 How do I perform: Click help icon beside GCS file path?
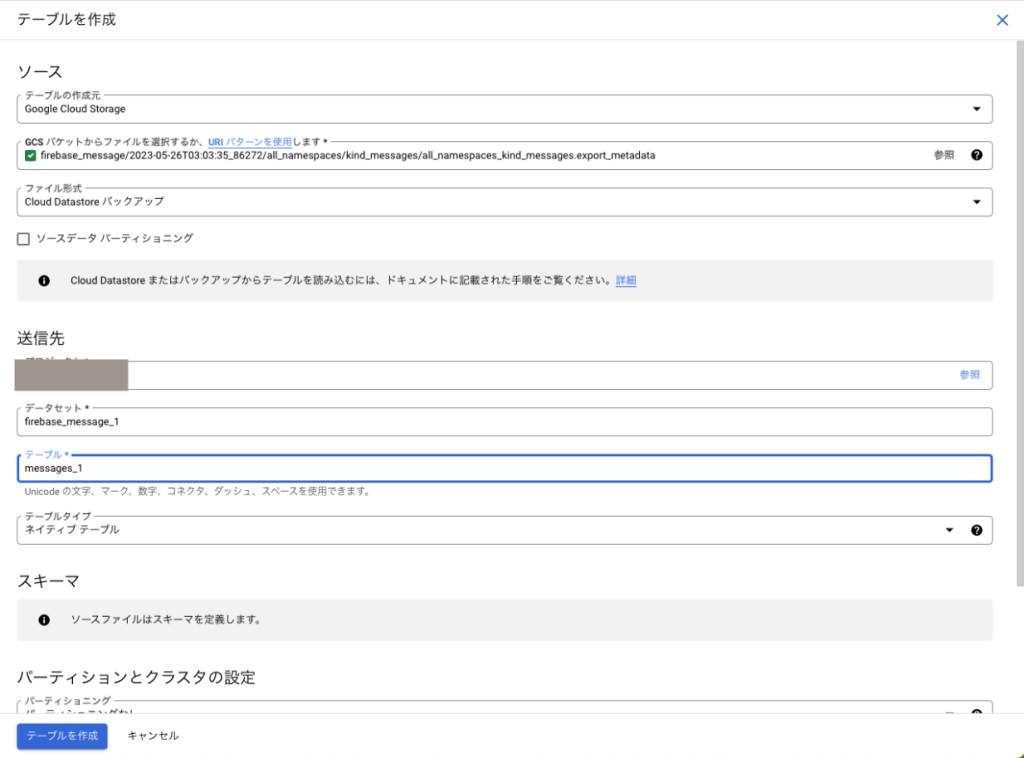coord(976,155)
